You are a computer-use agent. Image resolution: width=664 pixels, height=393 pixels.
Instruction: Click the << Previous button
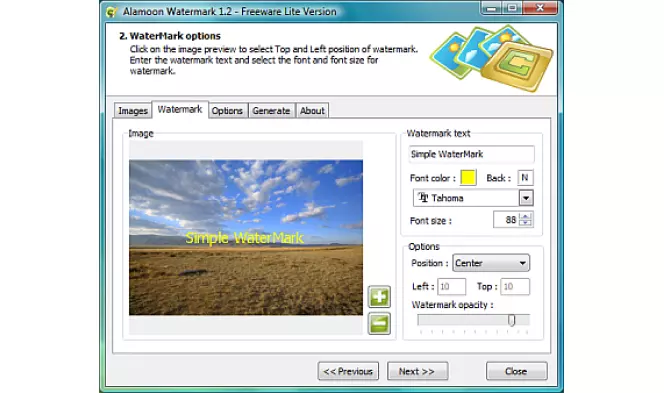pos(348,371)
